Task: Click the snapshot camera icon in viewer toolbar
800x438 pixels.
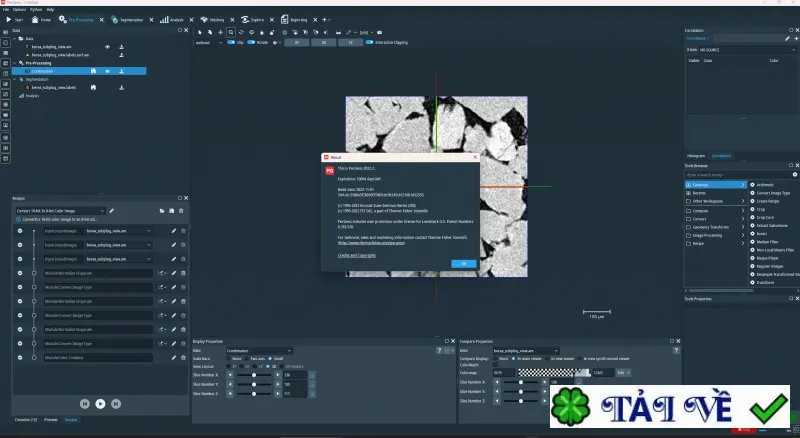Action: click(379, 32)
